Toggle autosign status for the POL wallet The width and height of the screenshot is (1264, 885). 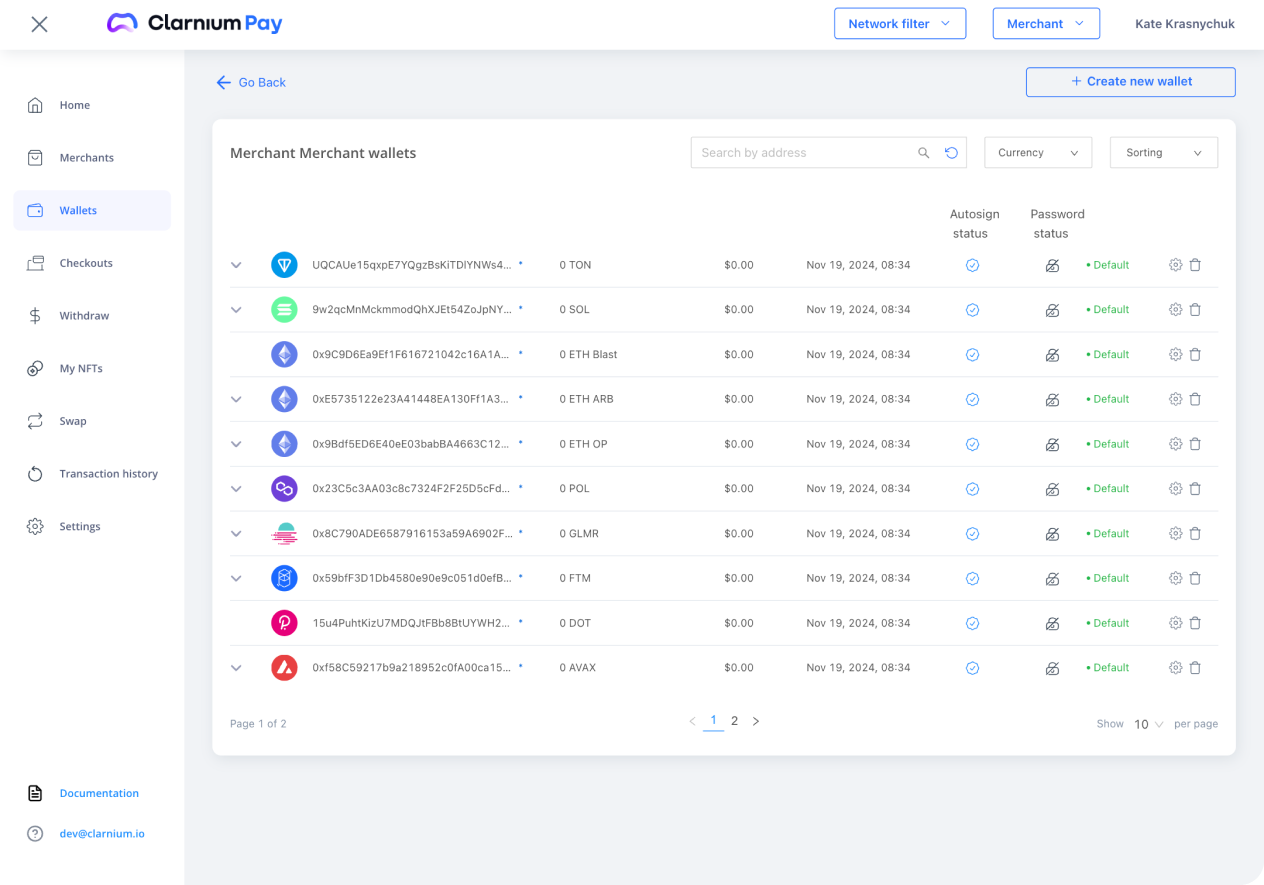point(972,489)
